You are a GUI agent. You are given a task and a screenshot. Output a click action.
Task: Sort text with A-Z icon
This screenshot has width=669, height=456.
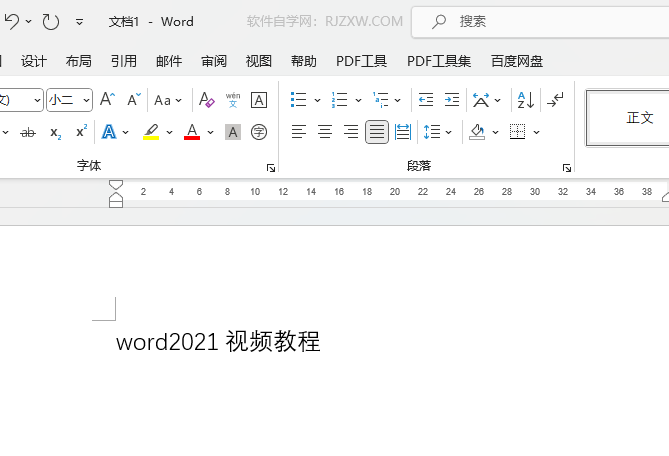coord(526,100)
